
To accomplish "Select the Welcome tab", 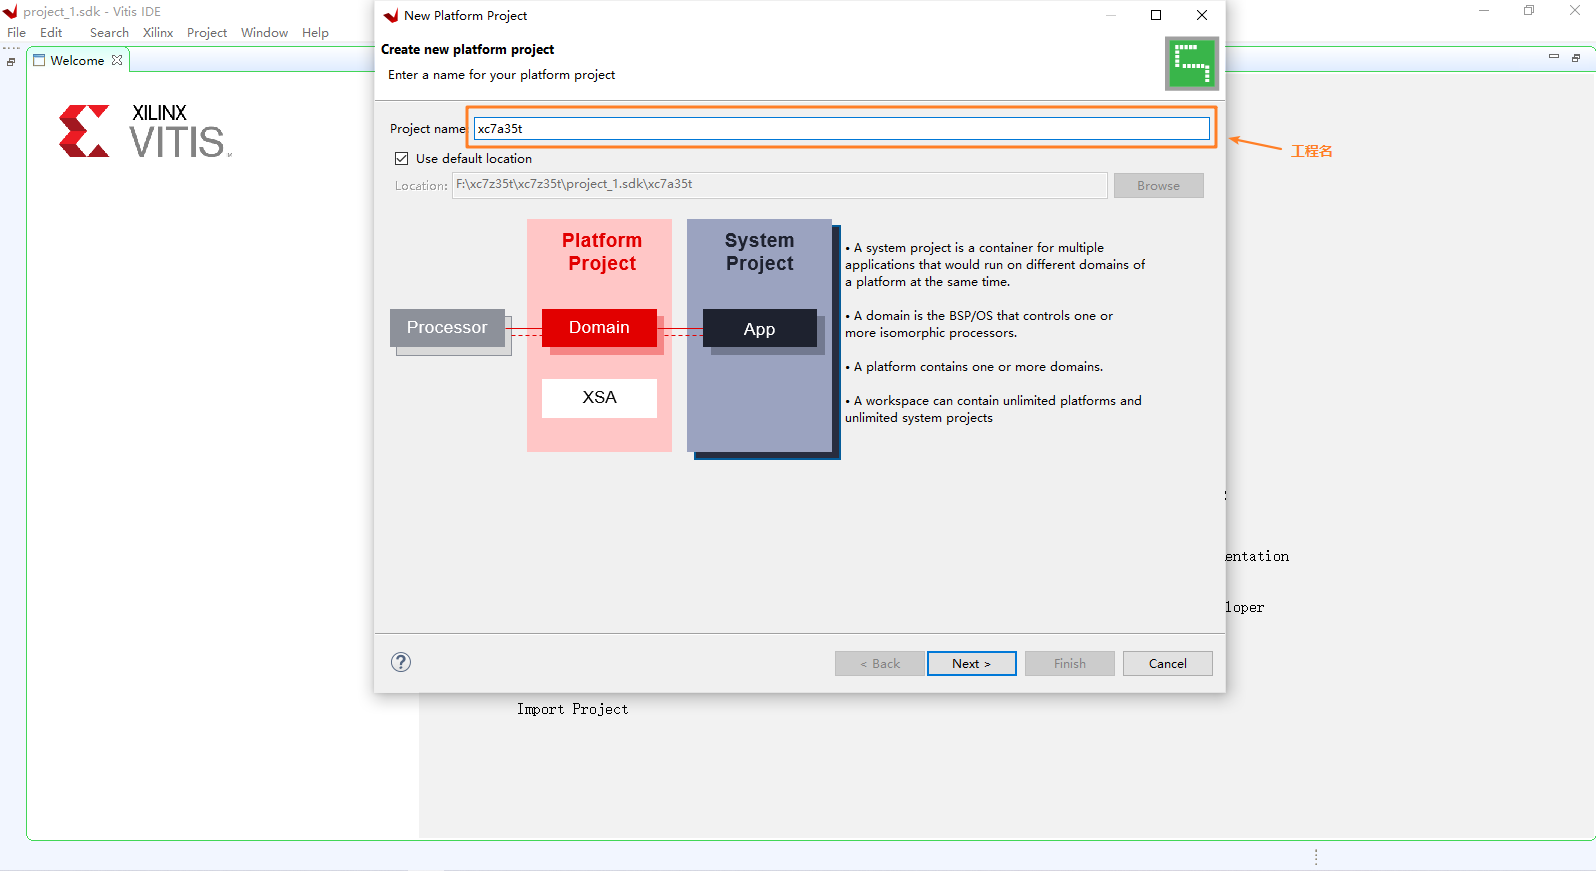I will click(77, 60).
